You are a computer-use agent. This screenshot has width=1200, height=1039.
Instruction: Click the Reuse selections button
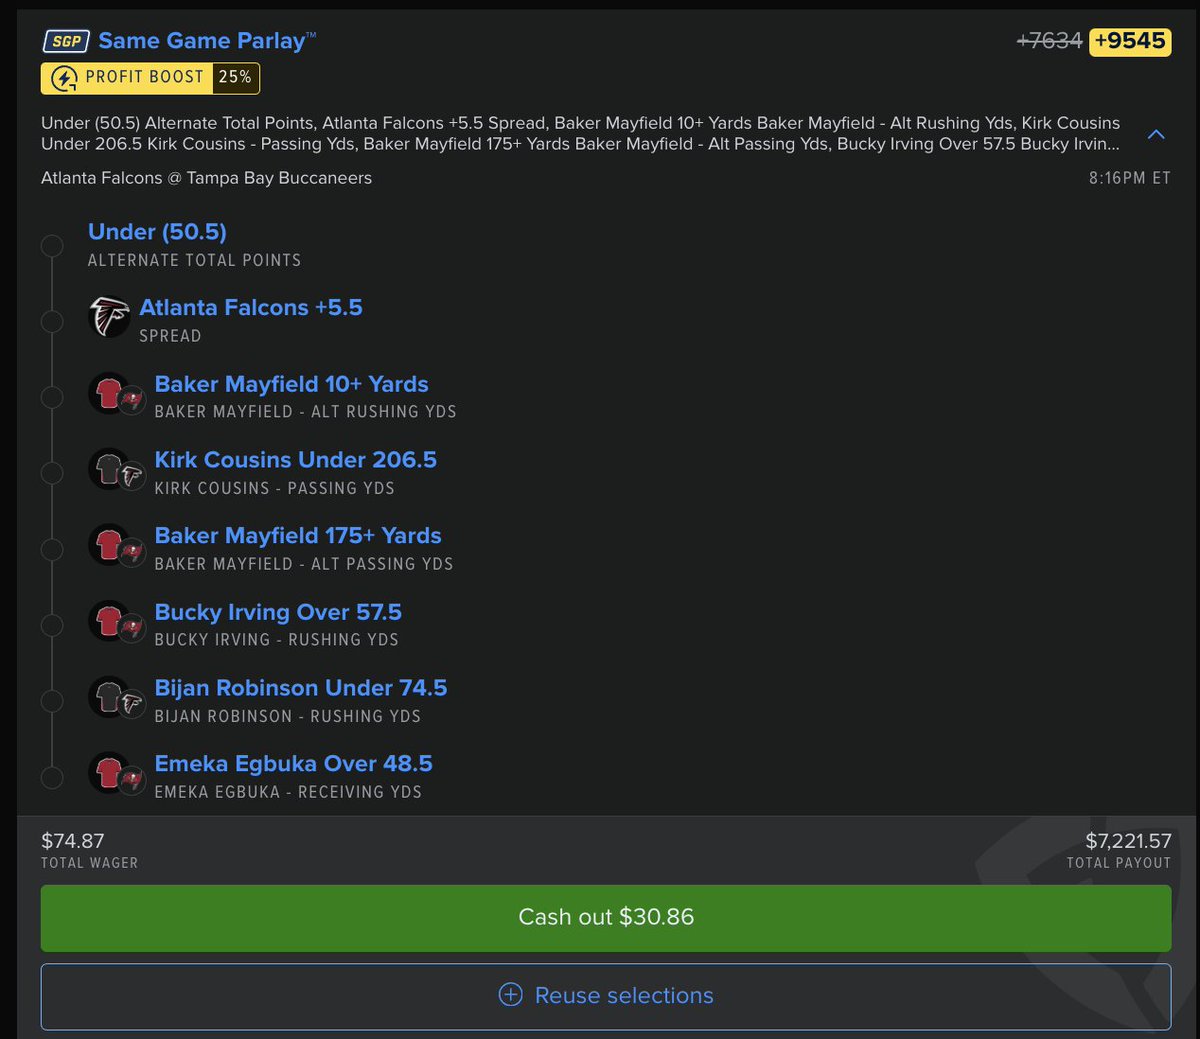pyautogui.click(x=606, y=996)
